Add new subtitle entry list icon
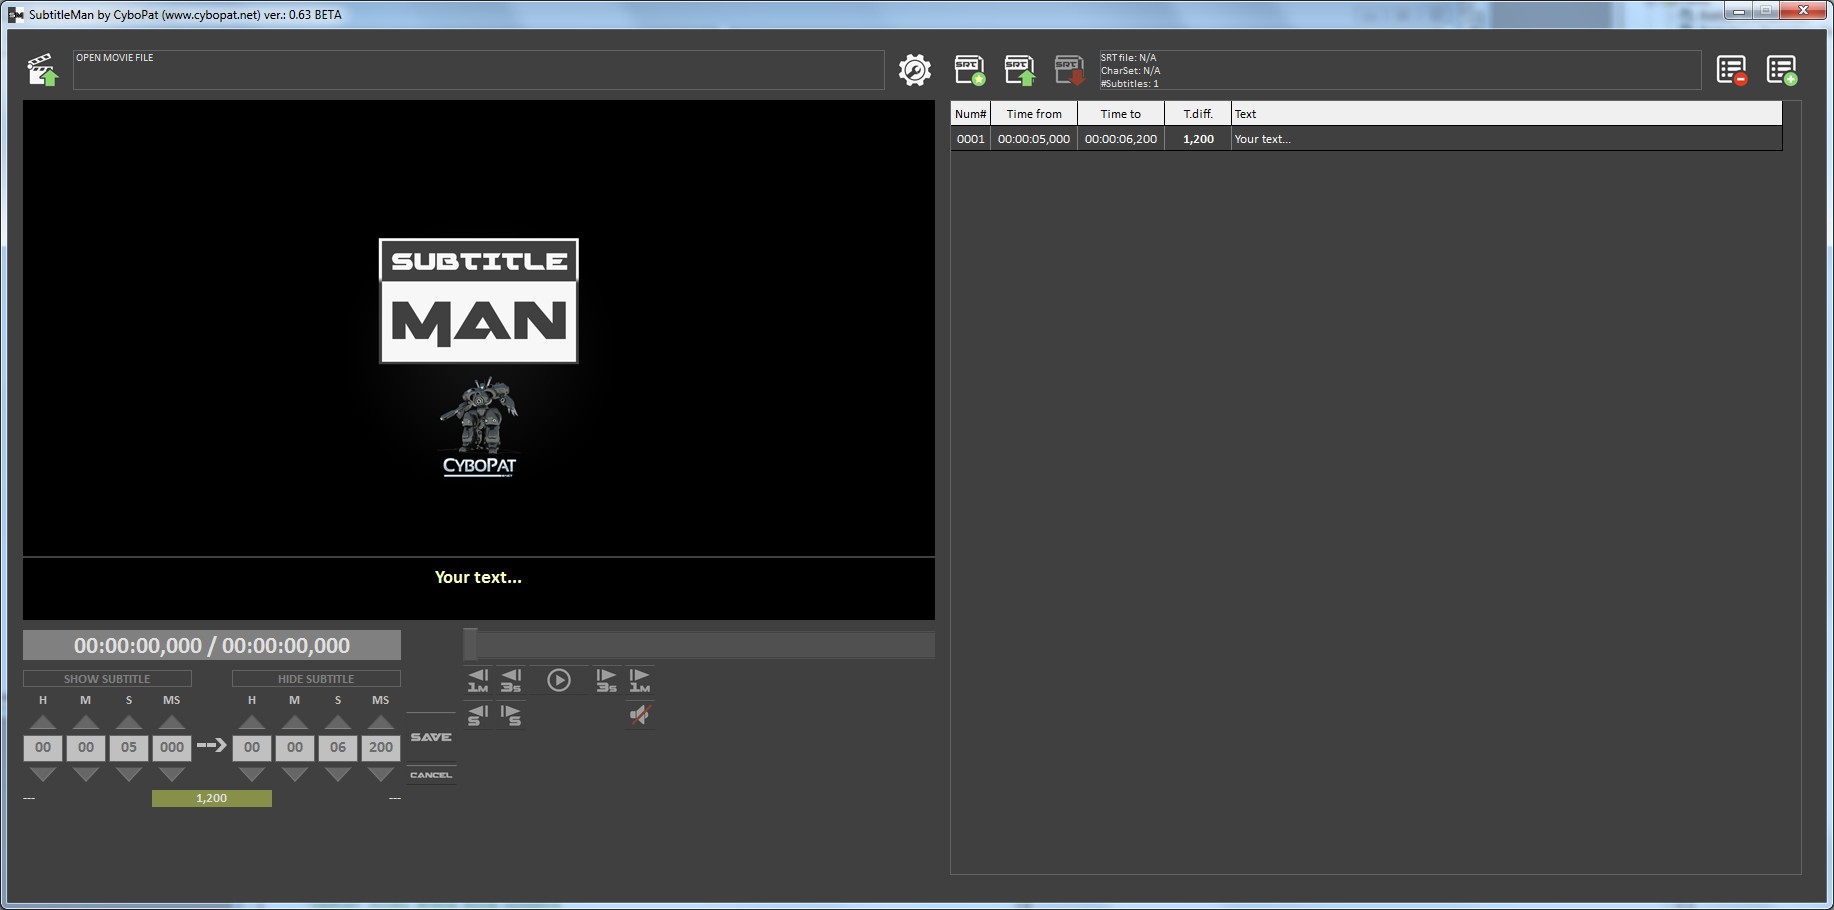1834x910 pixels. [x=1782, y=70]
